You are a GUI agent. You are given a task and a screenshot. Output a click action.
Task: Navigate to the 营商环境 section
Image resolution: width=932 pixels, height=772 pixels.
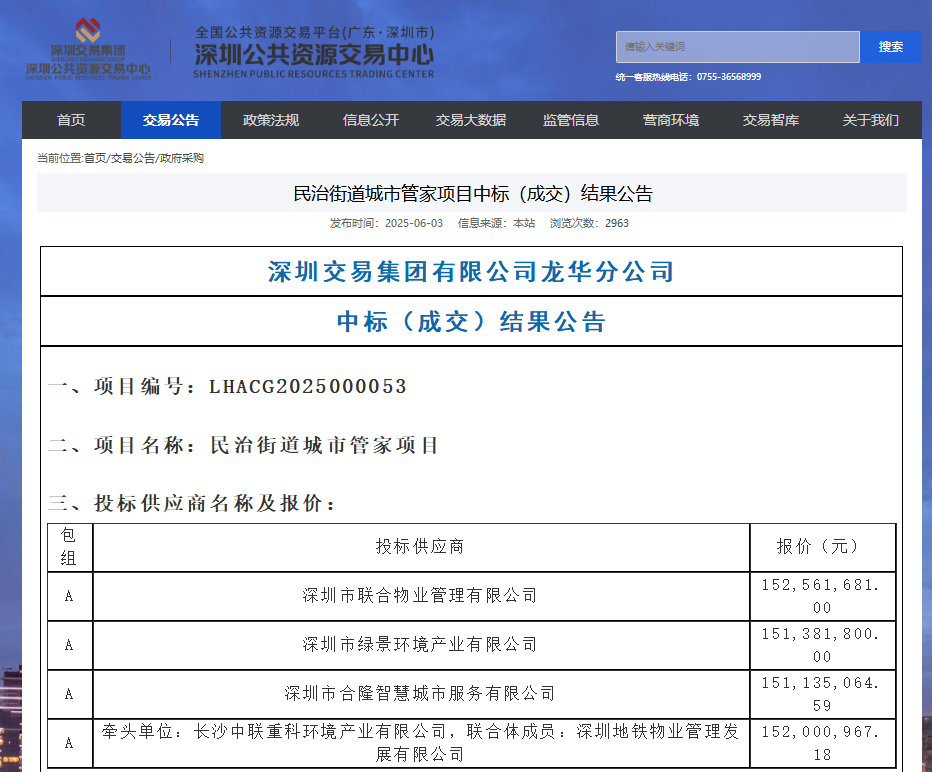click(671, 120)
